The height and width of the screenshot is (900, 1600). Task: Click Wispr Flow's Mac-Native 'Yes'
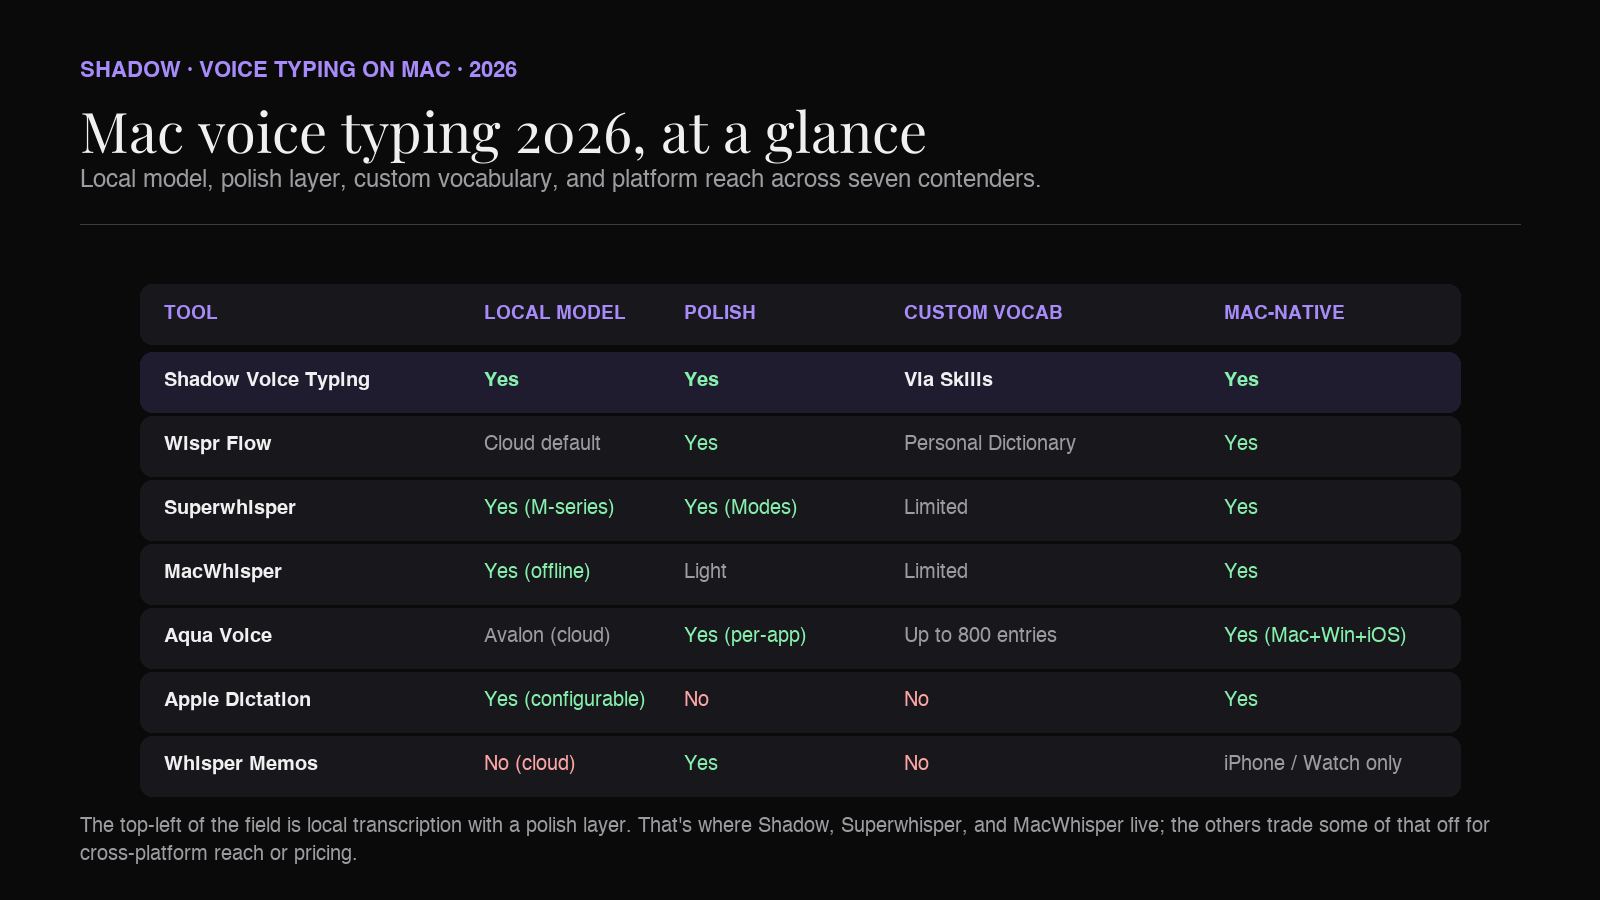tap(1241, 444)
